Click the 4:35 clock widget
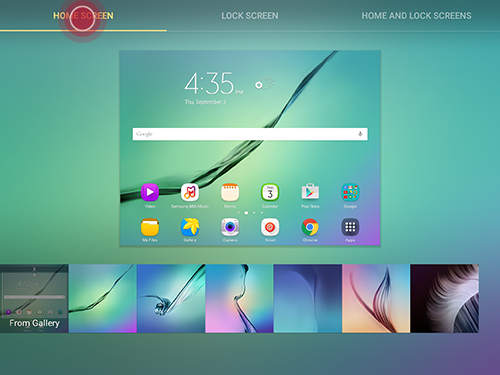Image resolution: width=500 pixels, height=375 pixels. (213, 83)
